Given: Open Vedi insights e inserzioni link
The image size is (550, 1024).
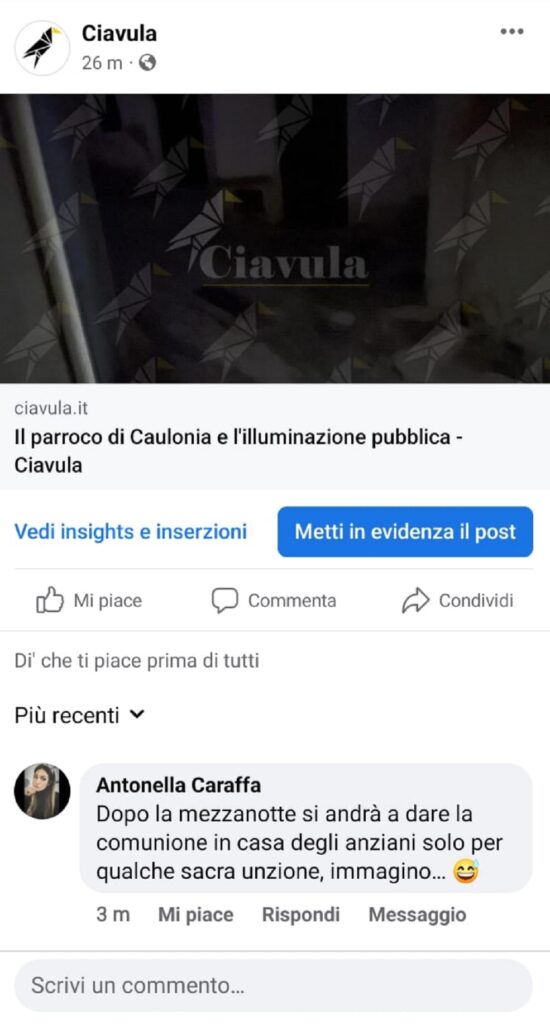Looking at the screenshot, I should (x=131, y=532).
